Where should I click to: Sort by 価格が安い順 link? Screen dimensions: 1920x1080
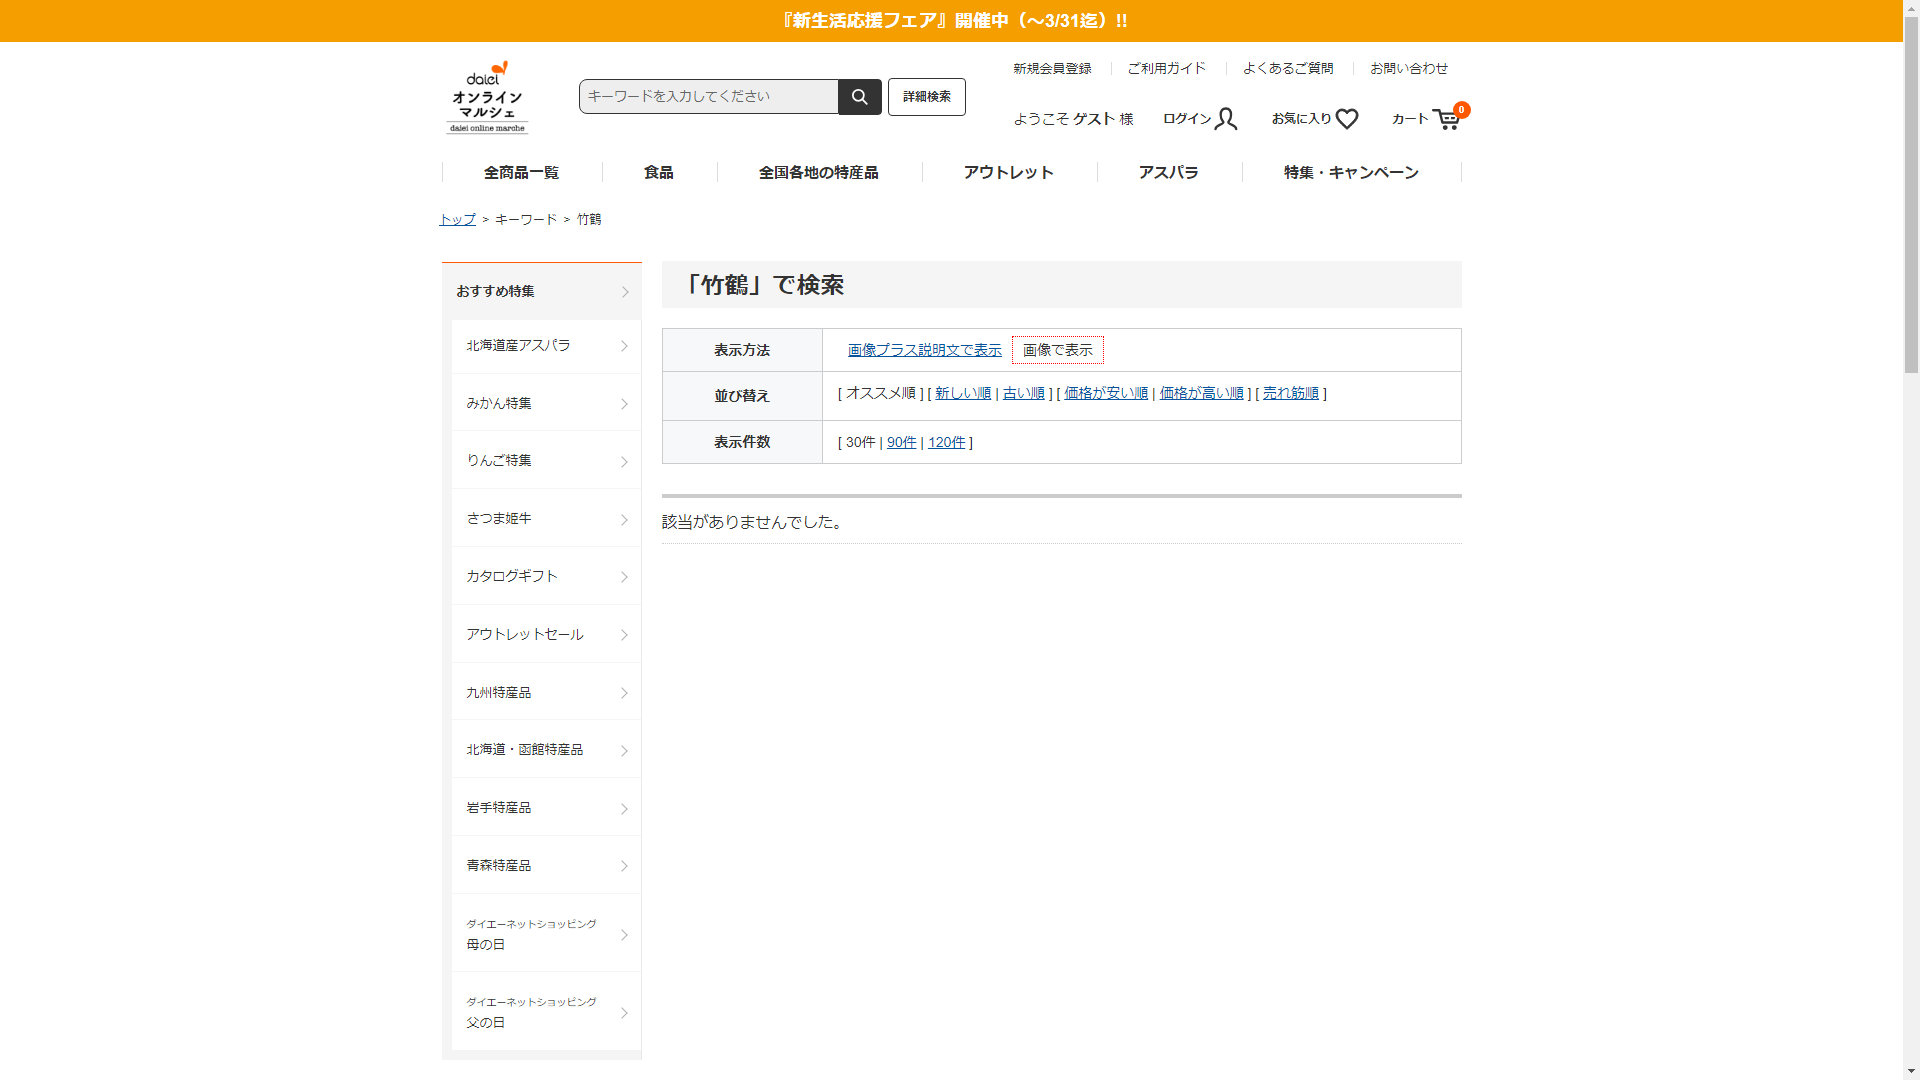pyautogui.click(x=1105, y=393)
